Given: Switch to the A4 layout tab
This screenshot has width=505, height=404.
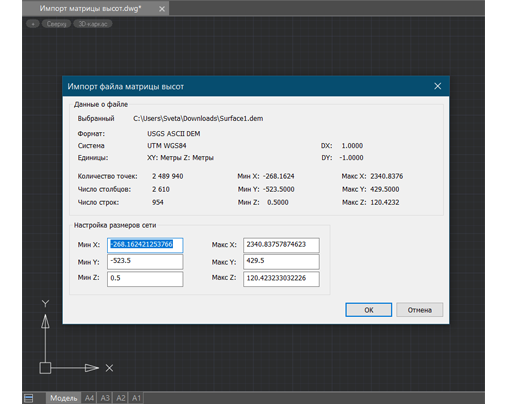Looking at the screenshot, I should [89, 398].
